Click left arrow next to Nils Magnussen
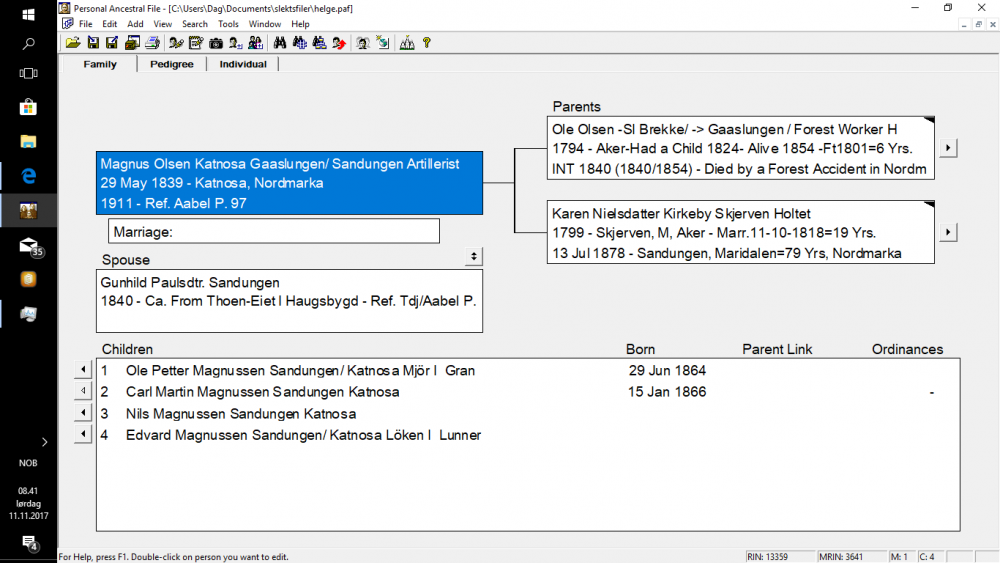 click(x=83, y=413)
